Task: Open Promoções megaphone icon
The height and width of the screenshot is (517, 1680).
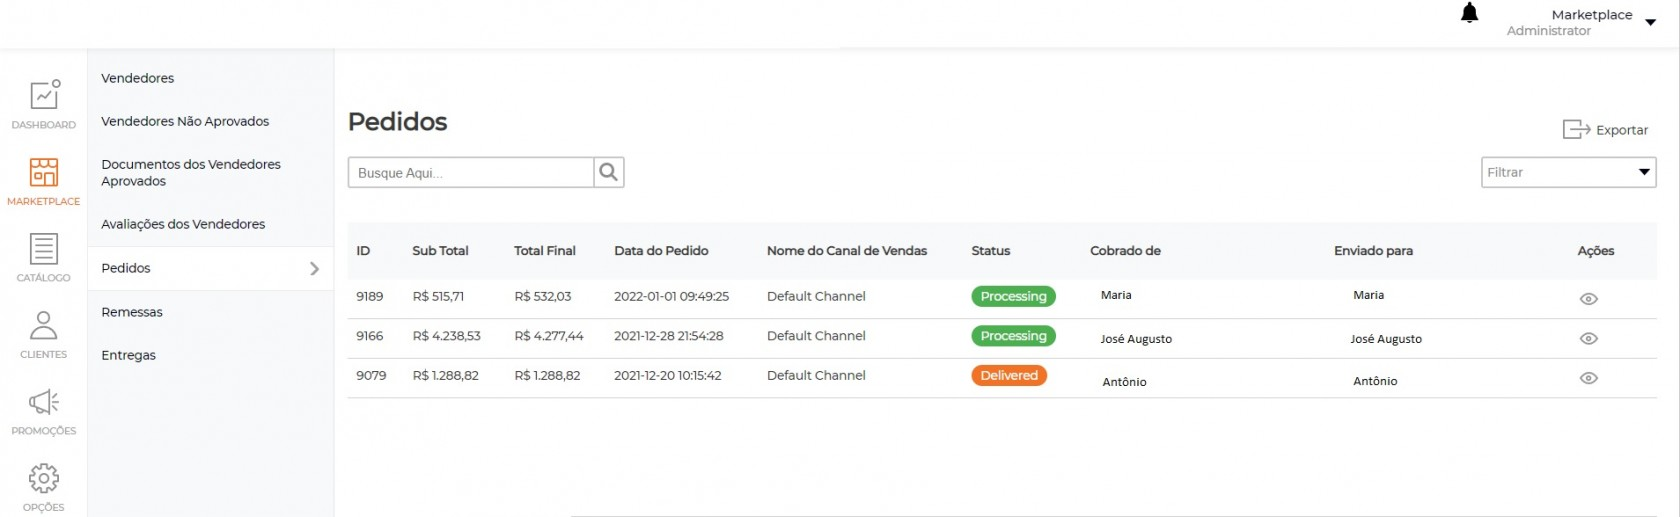Action: (44, 402)
